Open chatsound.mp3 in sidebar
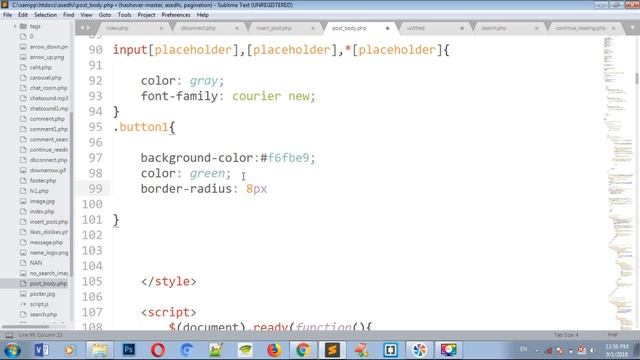The width and height of the screenshot is (640, 360). pyautogui.click(x=49, y=98)
